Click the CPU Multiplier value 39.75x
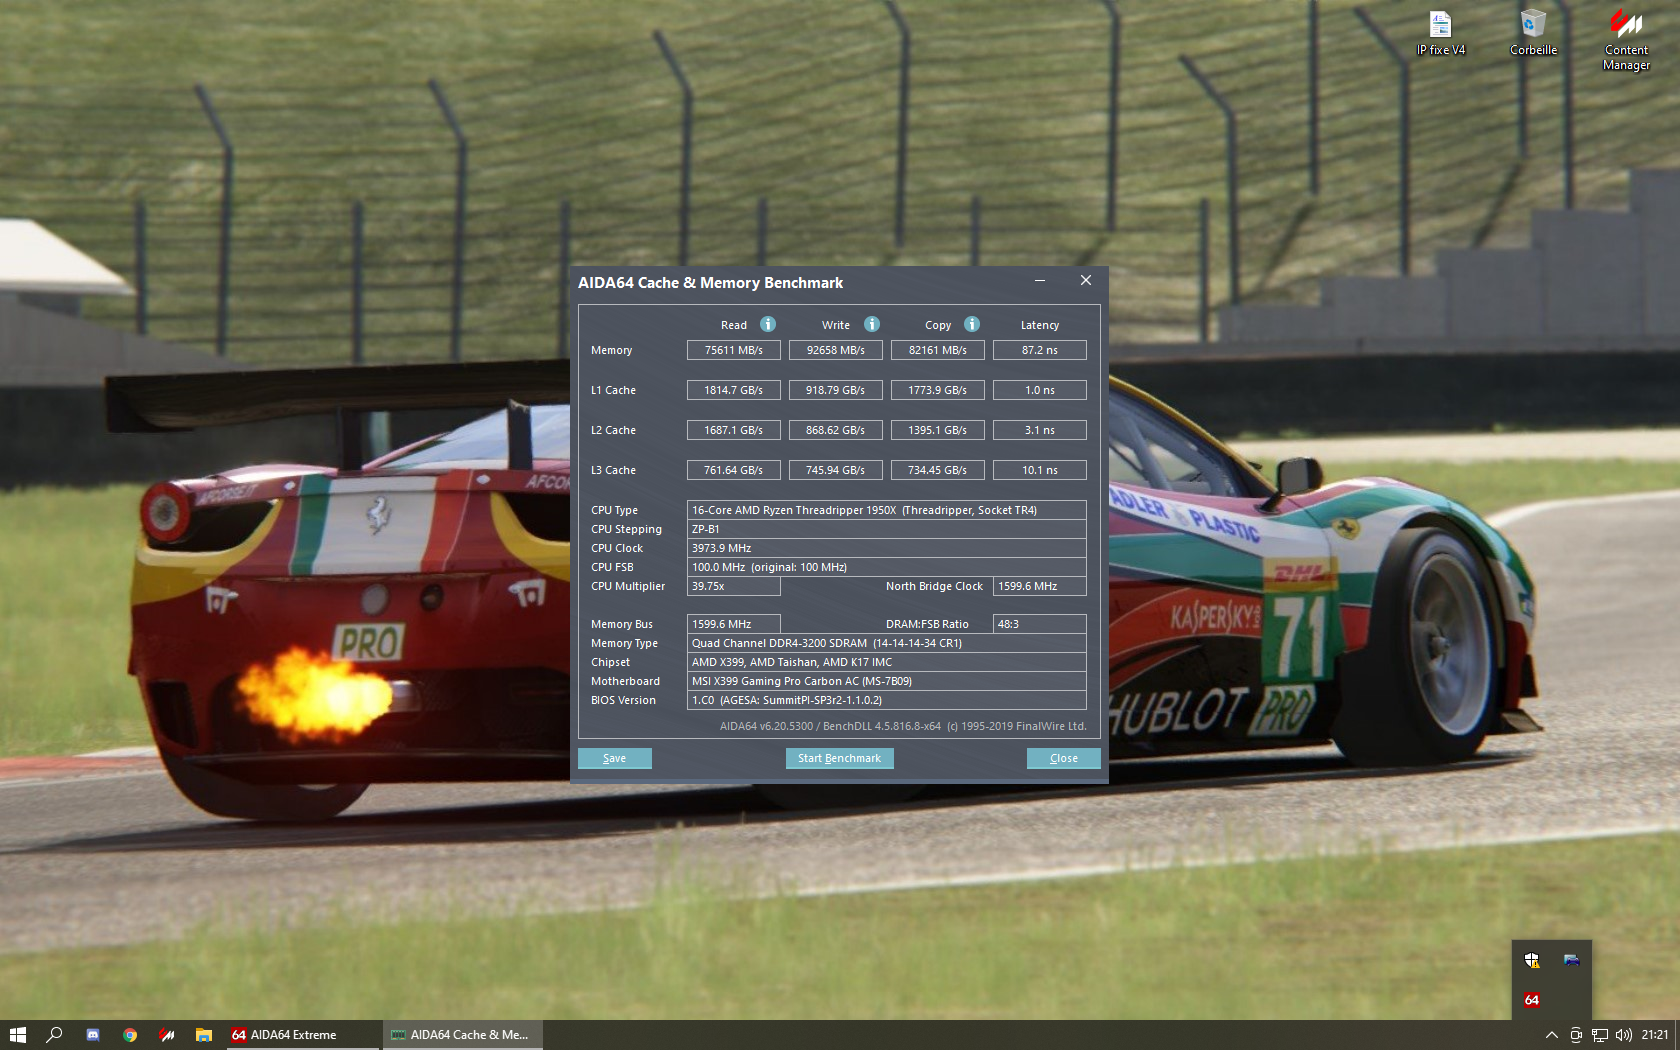The image size is (1680, 1050). 734,586
